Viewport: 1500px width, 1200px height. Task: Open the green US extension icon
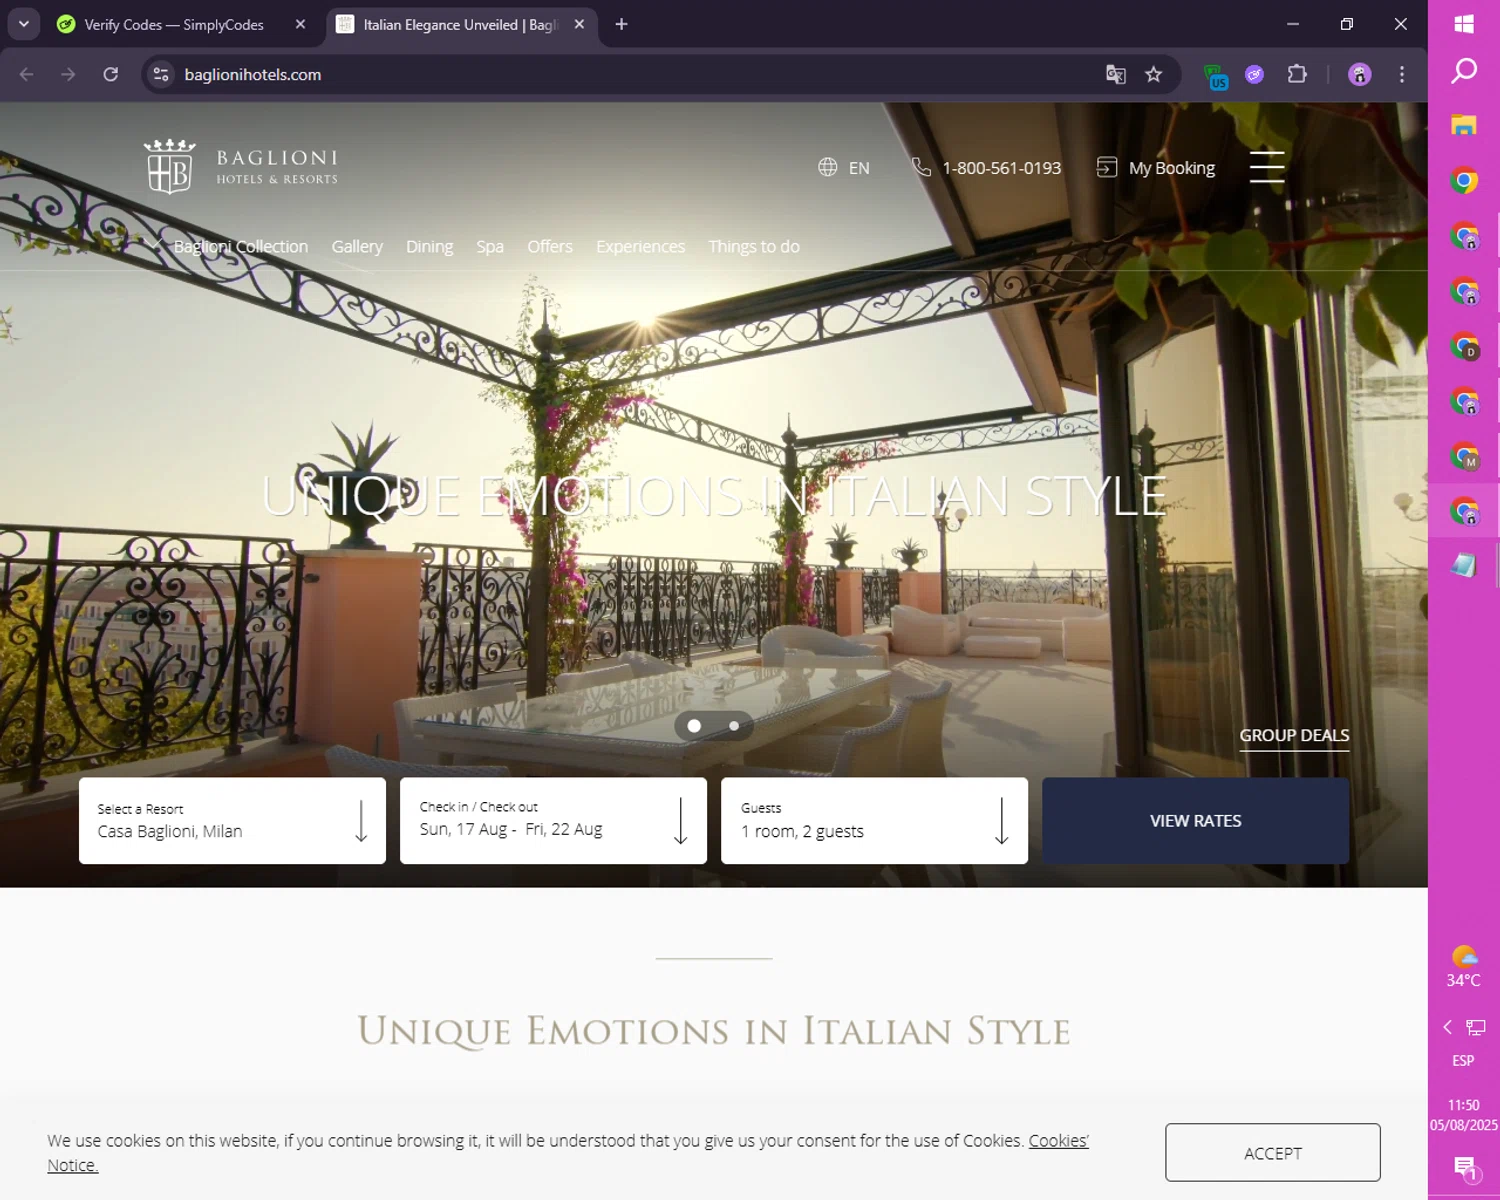click(1216, 76)
